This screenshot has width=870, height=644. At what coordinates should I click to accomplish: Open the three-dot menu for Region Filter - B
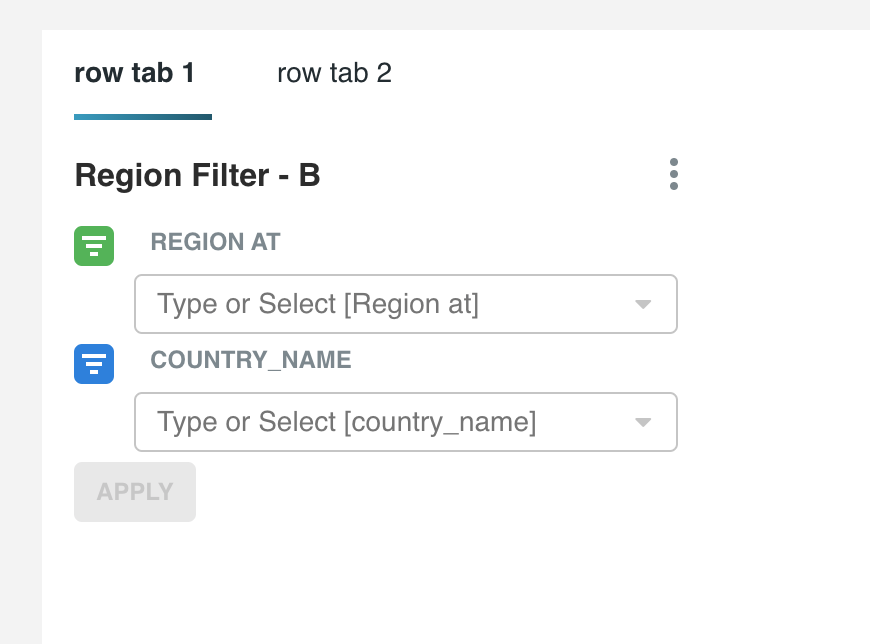pos(674,174)
